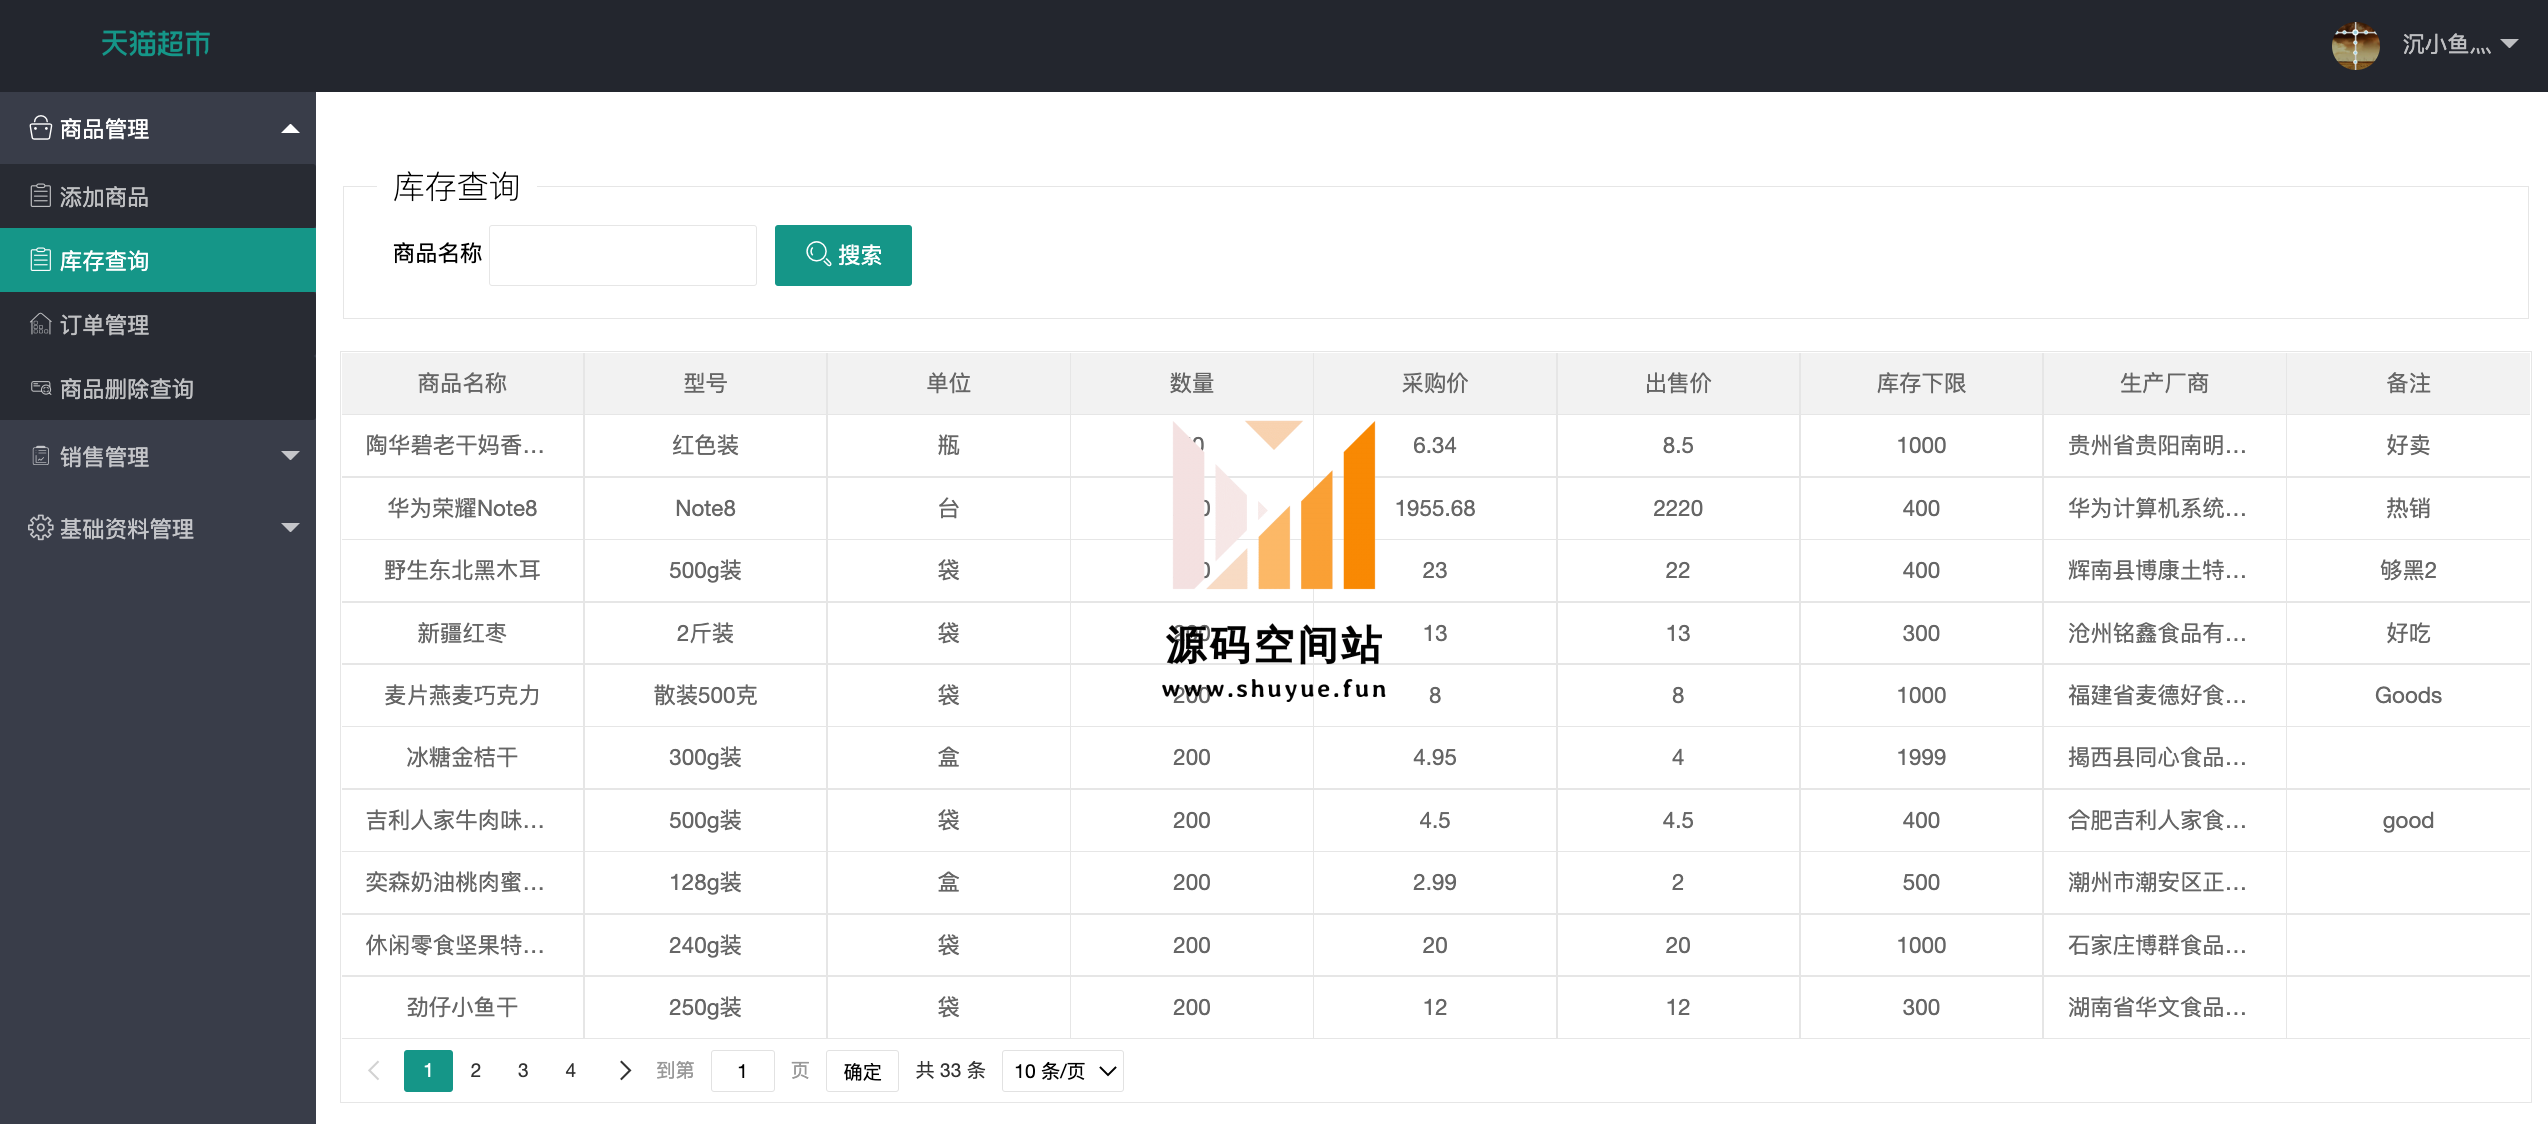Click the 库存查询 sidebar icon
2548x1124 pixels.
pos(40,260)
